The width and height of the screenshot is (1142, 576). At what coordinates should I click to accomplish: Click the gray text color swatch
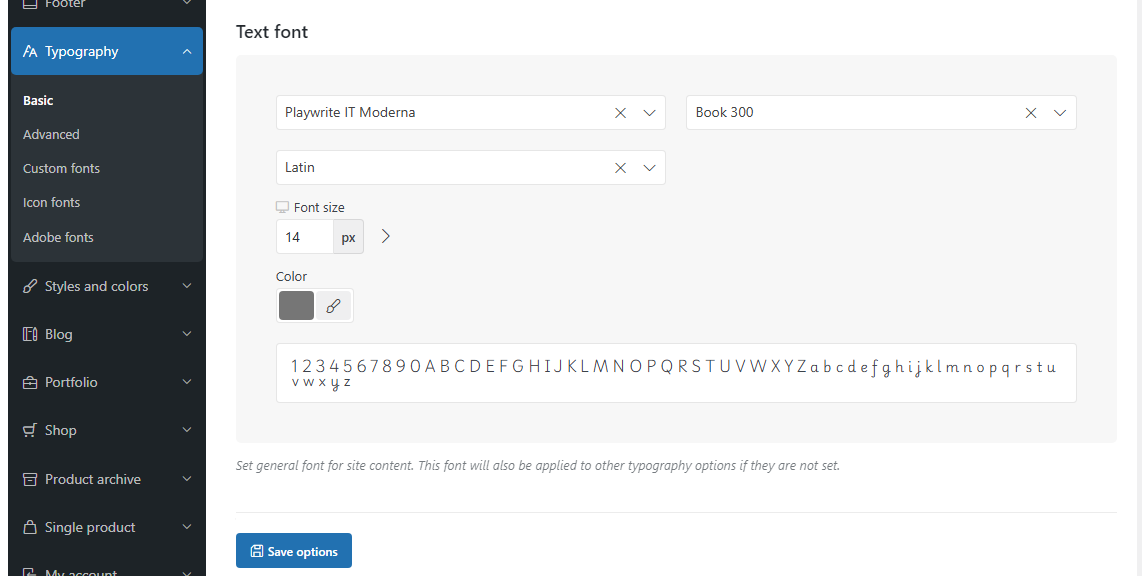[296, 306]
